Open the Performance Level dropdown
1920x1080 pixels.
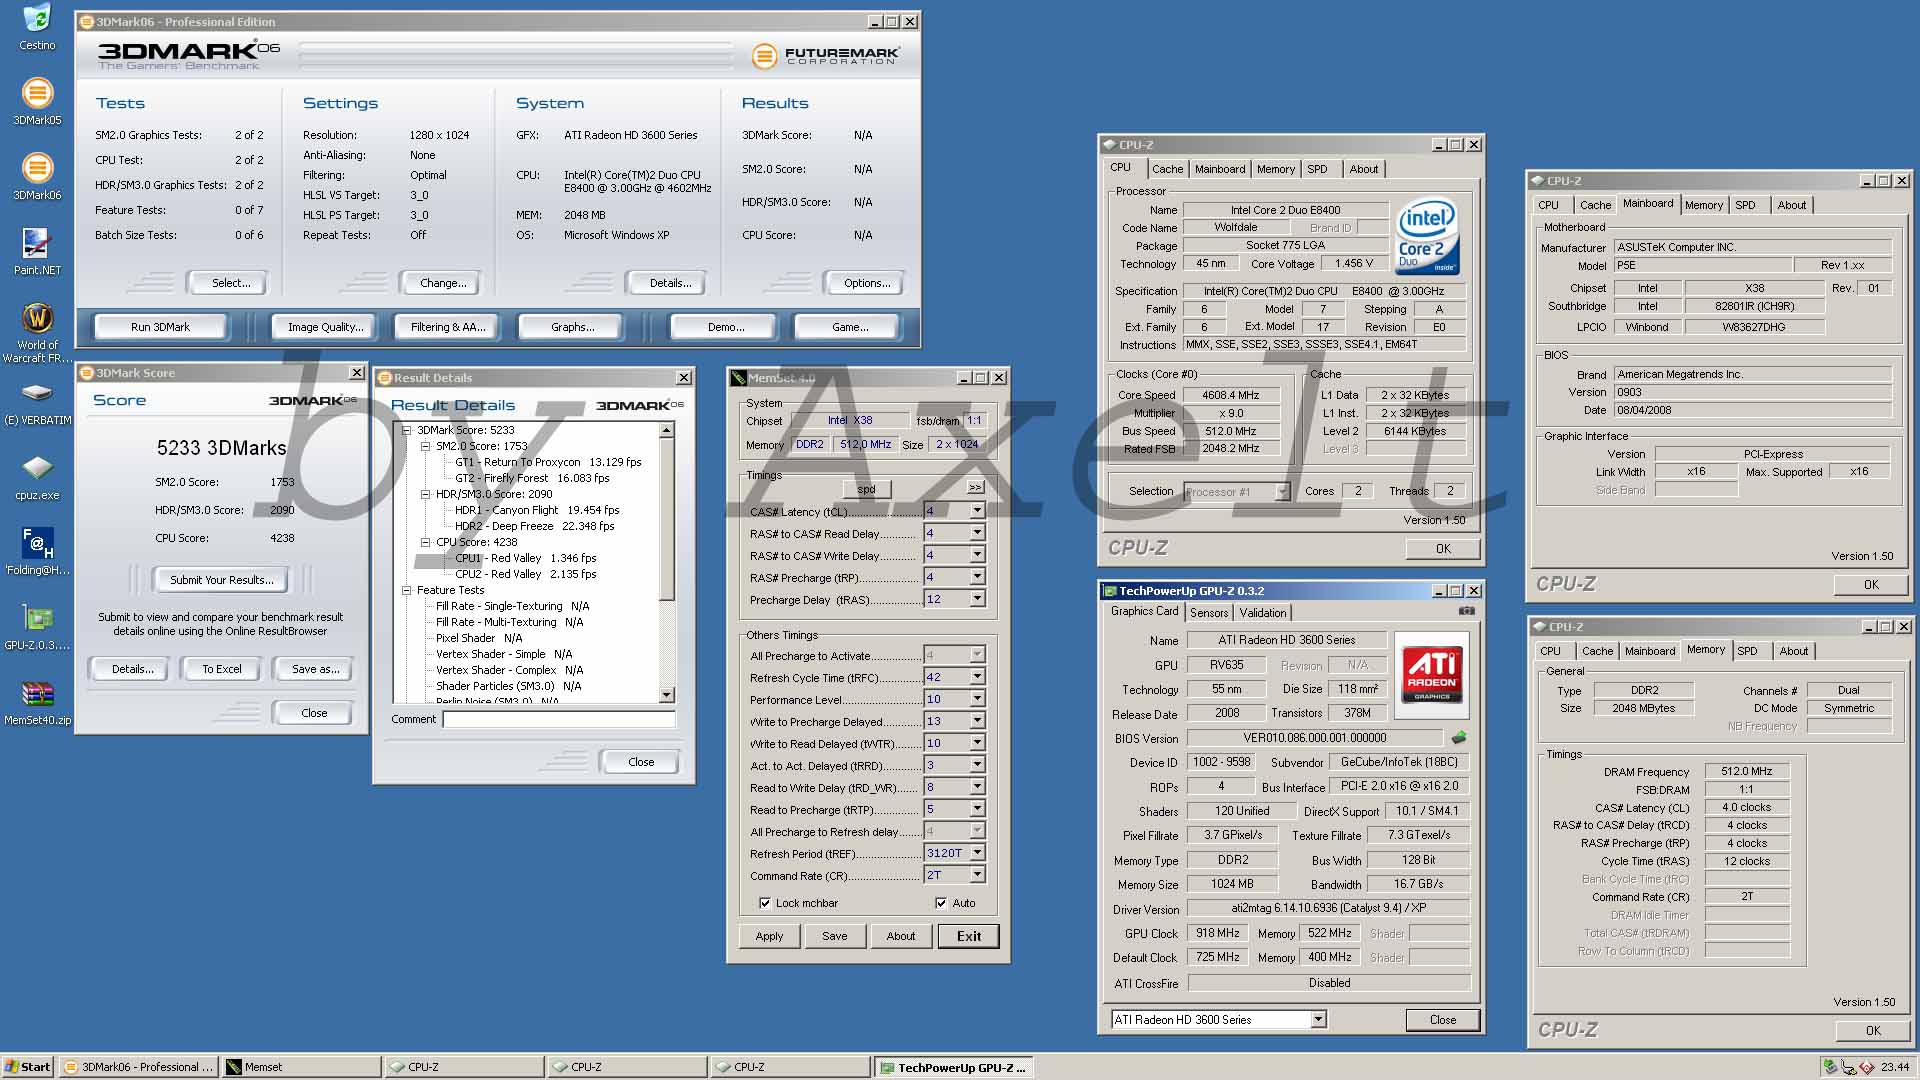[x=977, y=699]
